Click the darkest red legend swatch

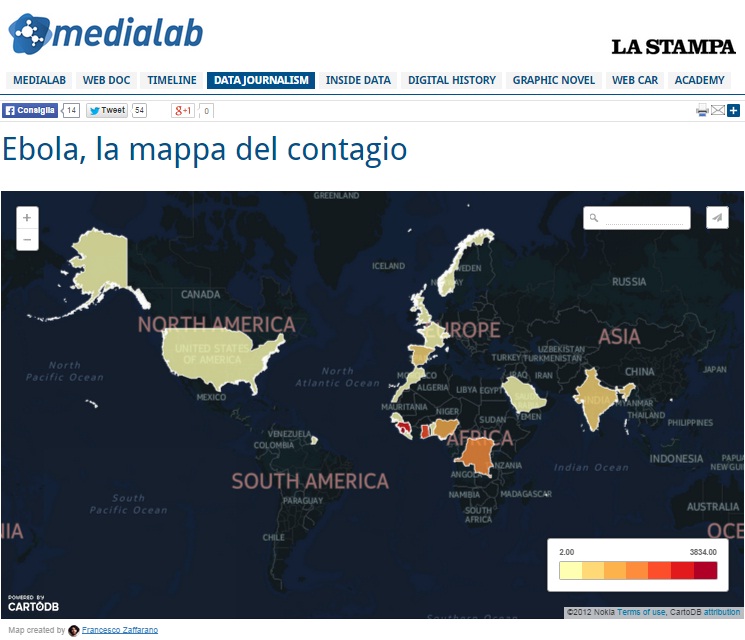pyautogui.click(x=705, y=571)
